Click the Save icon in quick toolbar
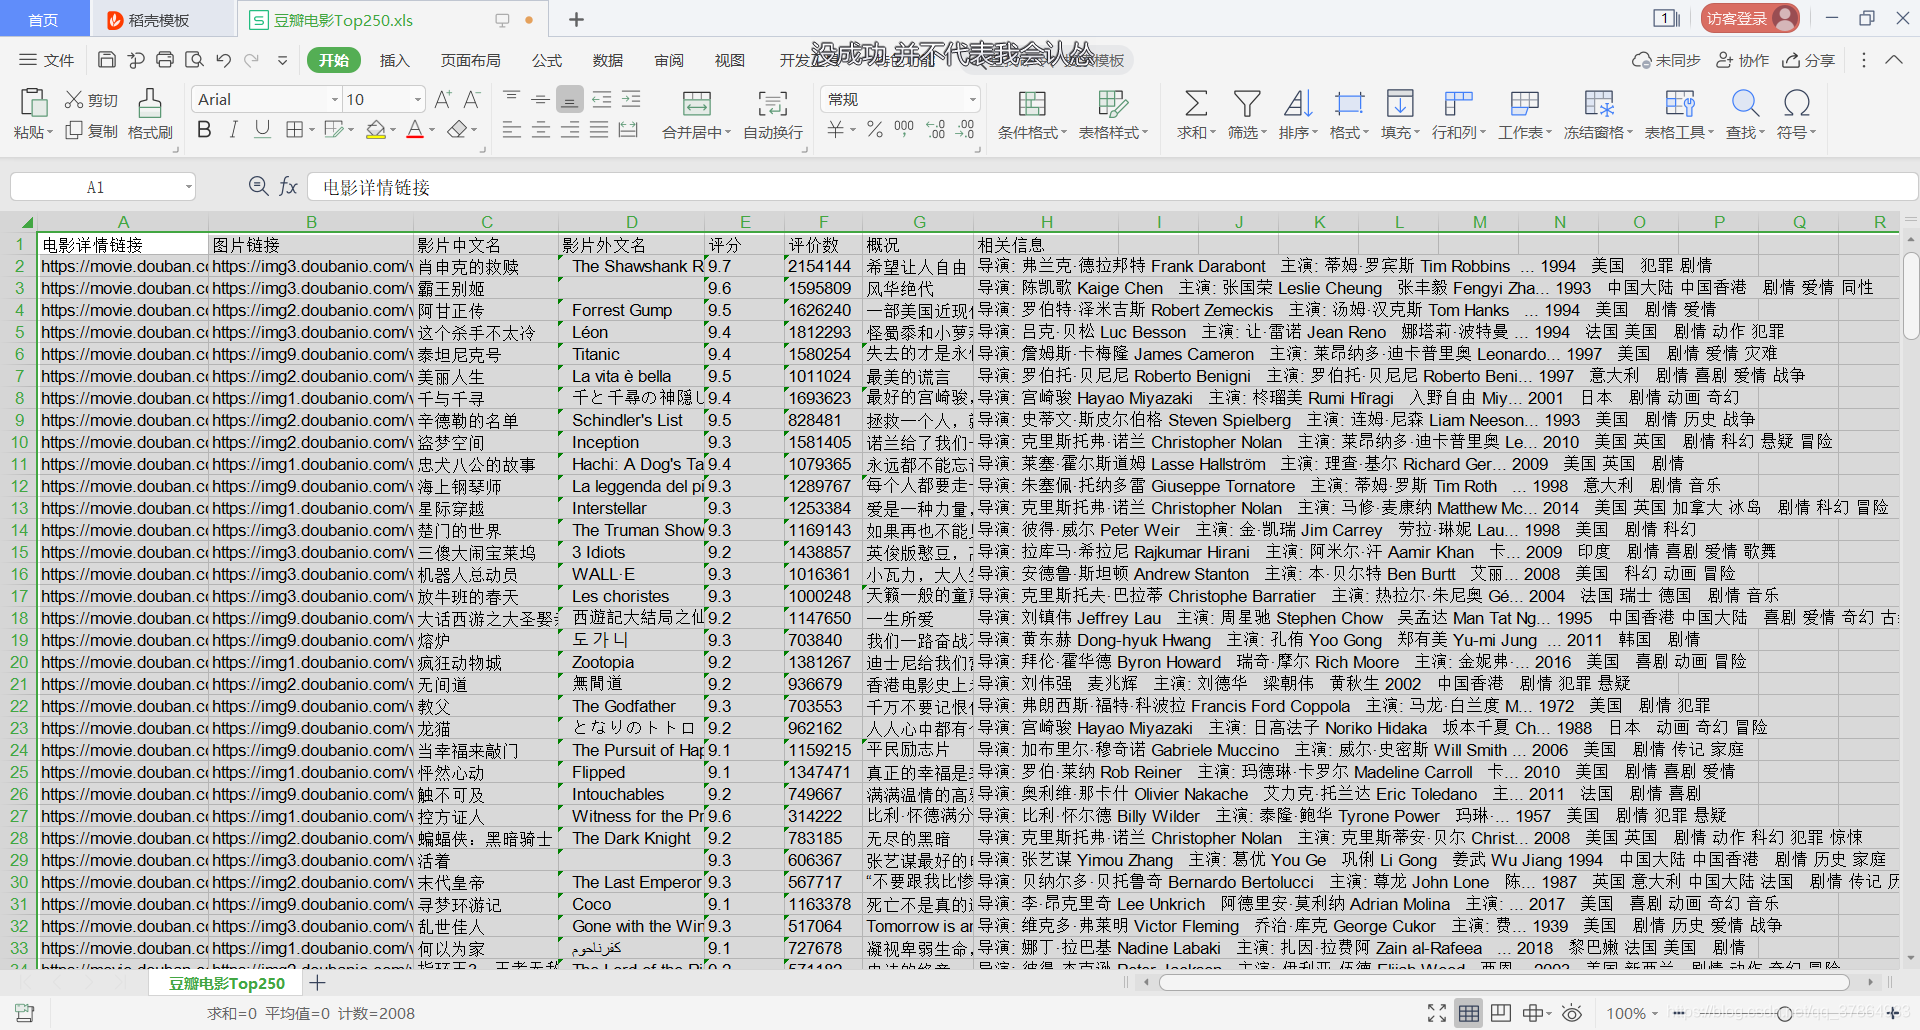 pyautogui.click(x=107, y=60)
